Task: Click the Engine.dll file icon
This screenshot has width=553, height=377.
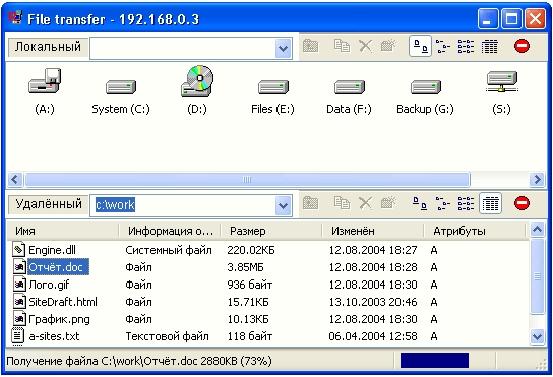Action: pyautogui.click(x=18, y=250)
